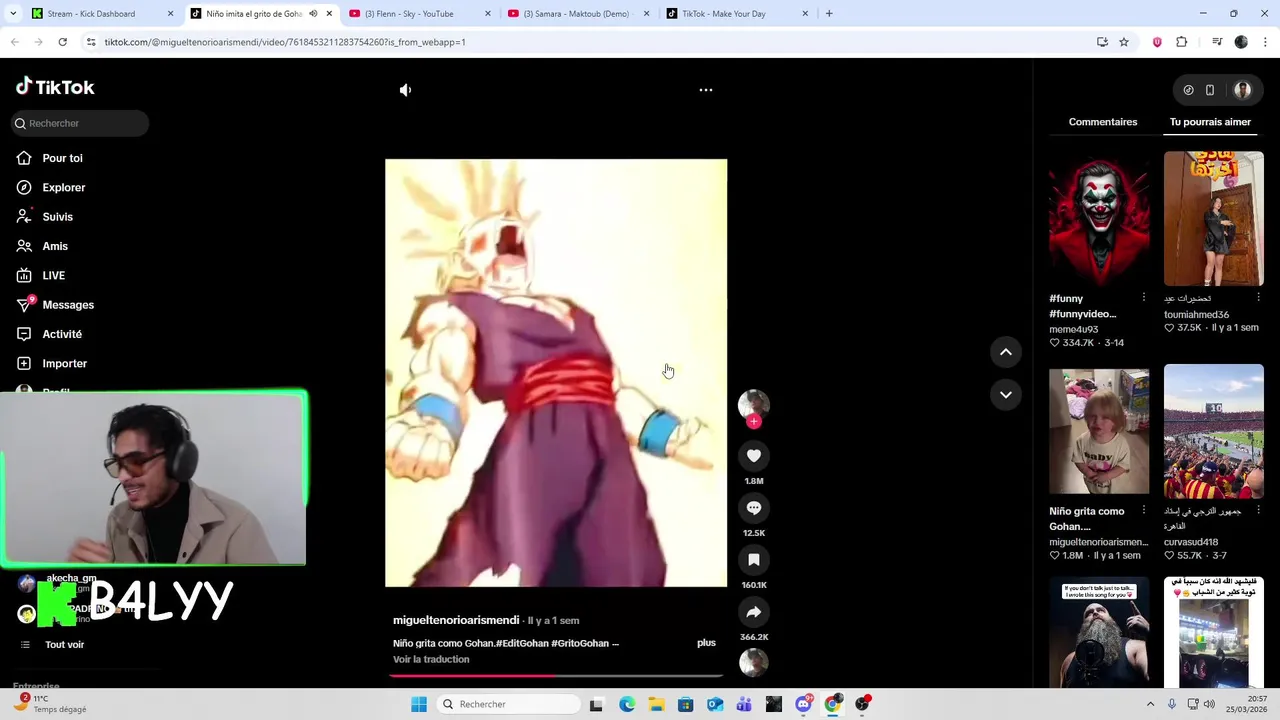Image resolution: width=1280 pixels, height=720 pixels.
Task: Open Activité notifications
Action: click(x=62, y=334)
